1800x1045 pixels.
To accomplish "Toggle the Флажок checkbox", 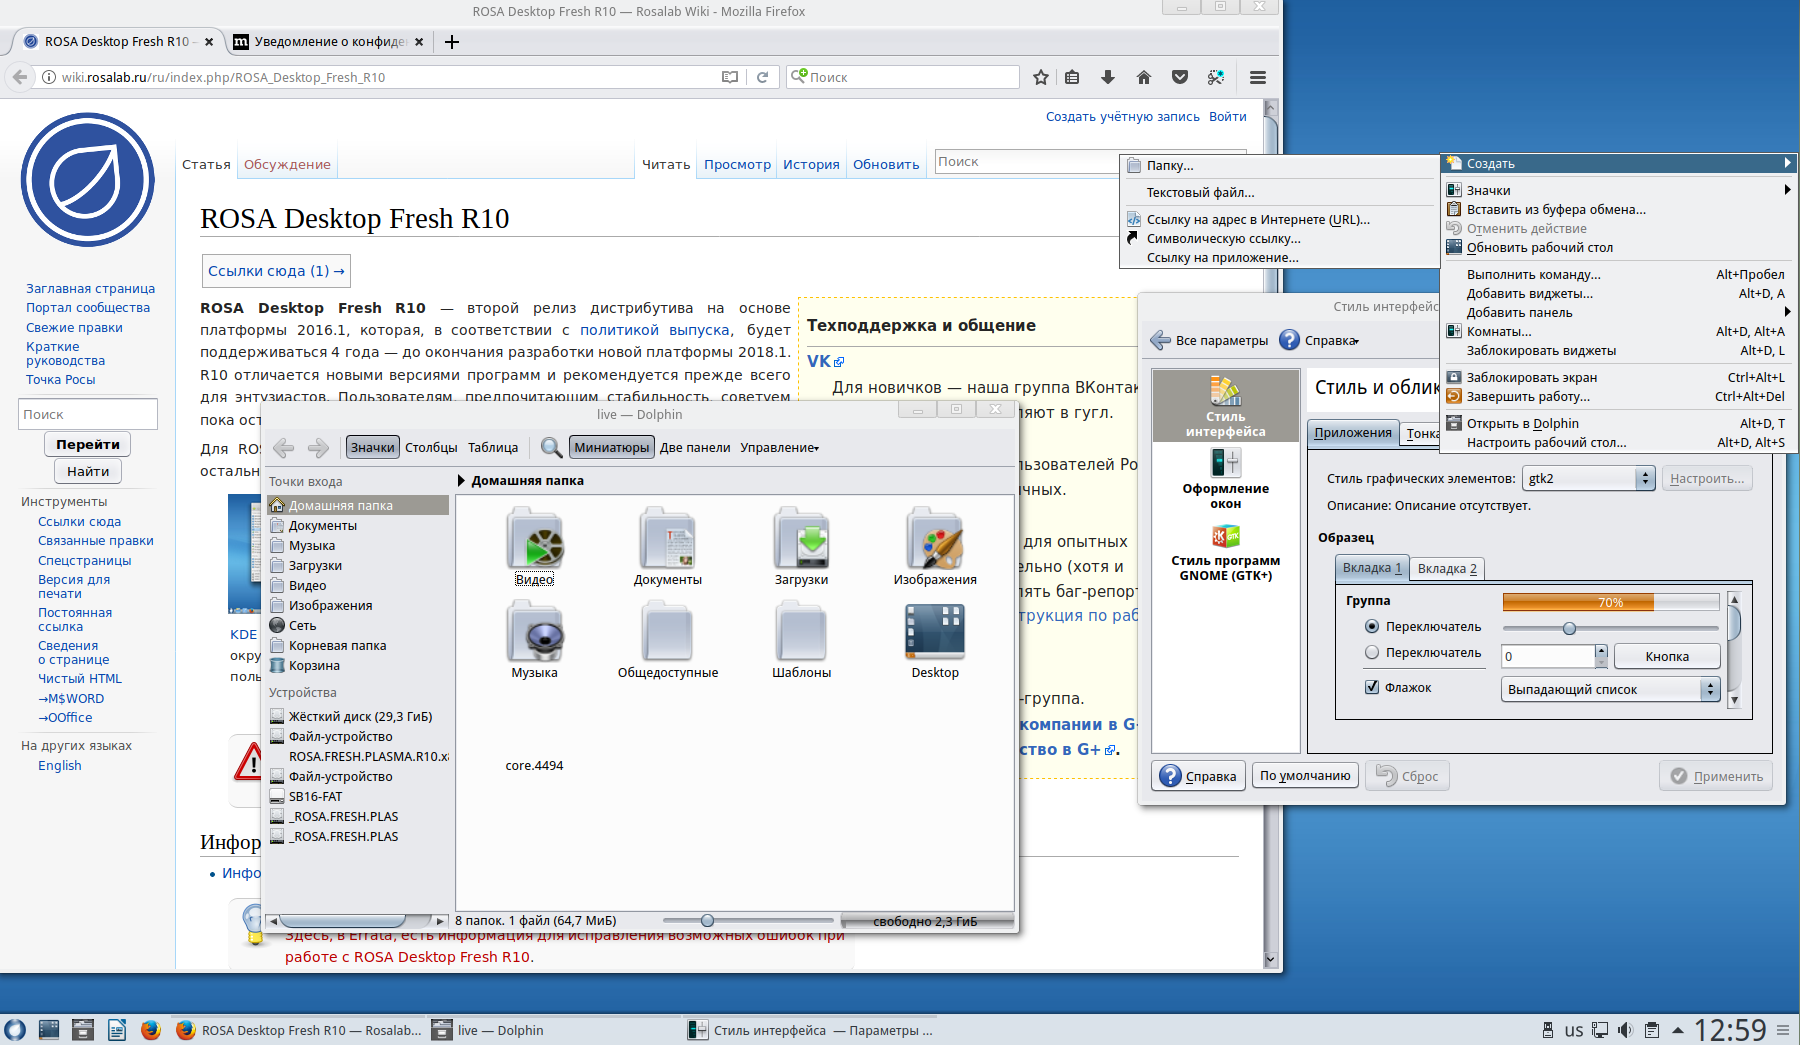I will tap(1372, 688).
